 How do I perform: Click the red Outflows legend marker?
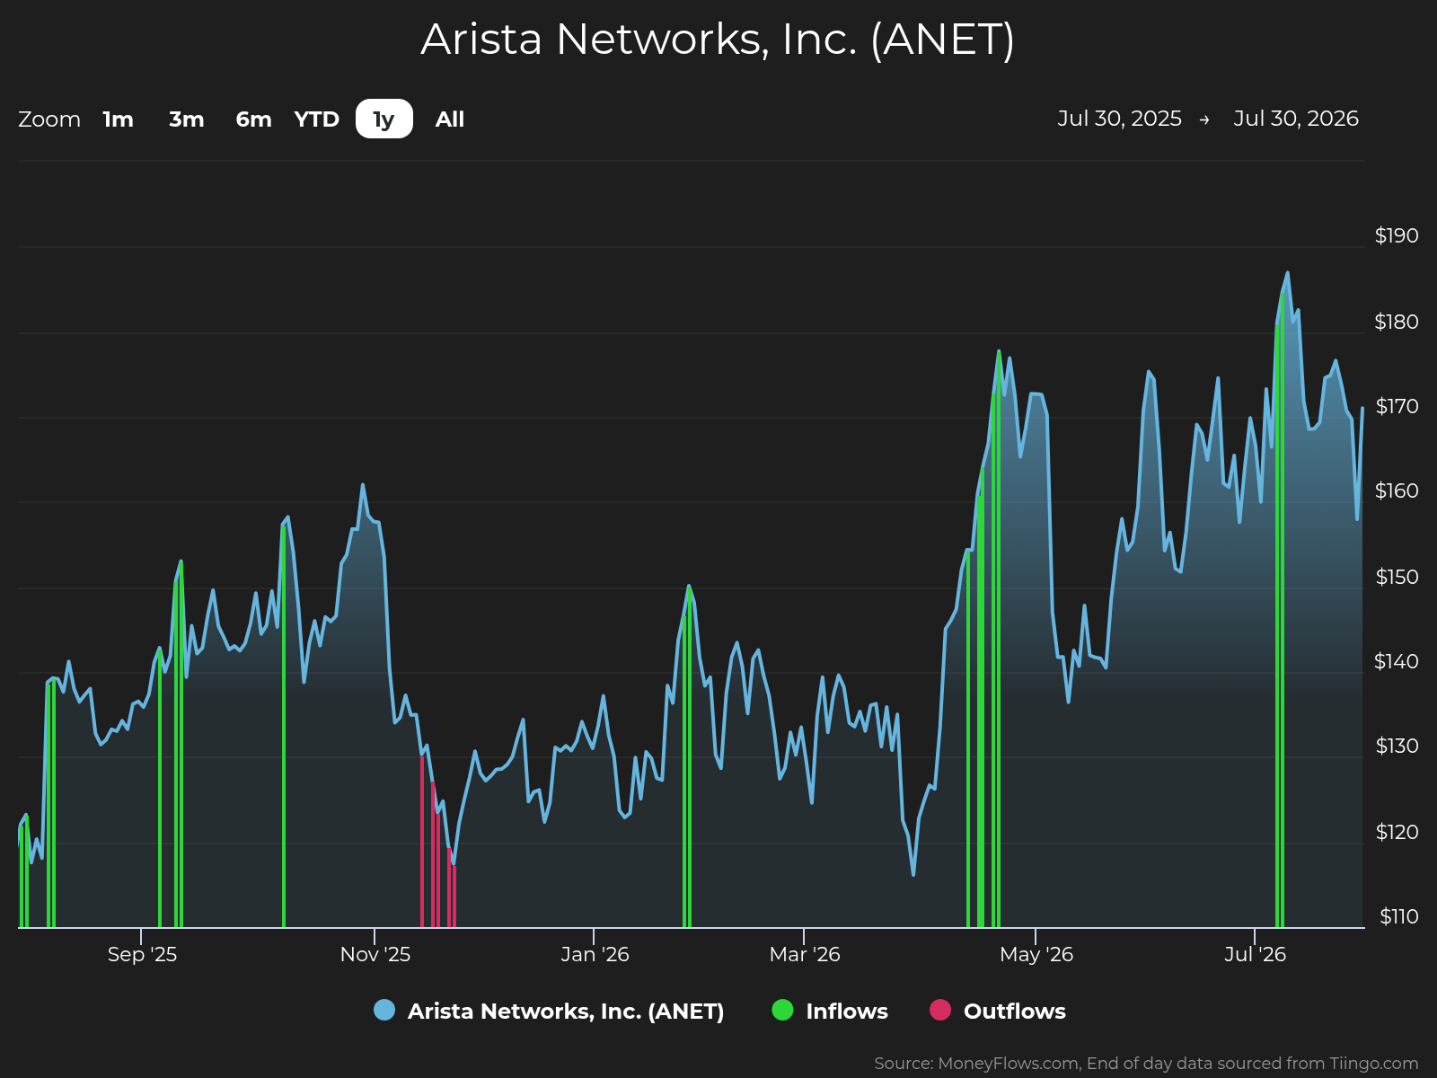click(940, 1010)
